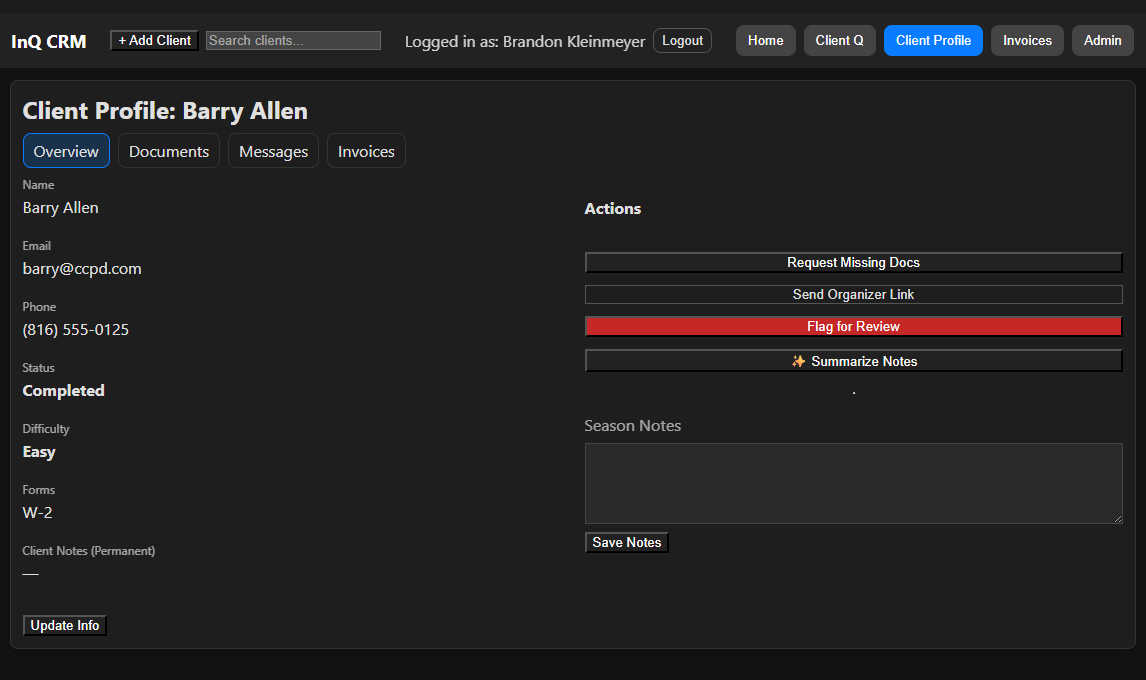Image resolution: width=1146 pixels, height=680 pixels.
Task: Click the sparkle Summarize Notes button
Action: pos(853,361)
